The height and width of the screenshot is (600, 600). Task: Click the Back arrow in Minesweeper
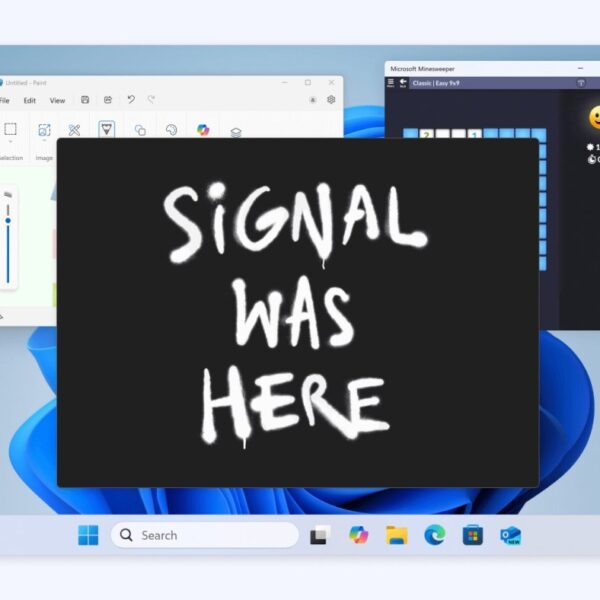(403, 83)
